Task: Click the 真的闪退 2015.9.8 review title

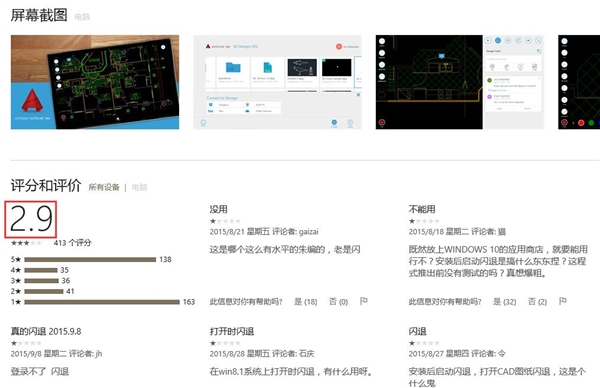Action: click(46, 331)
